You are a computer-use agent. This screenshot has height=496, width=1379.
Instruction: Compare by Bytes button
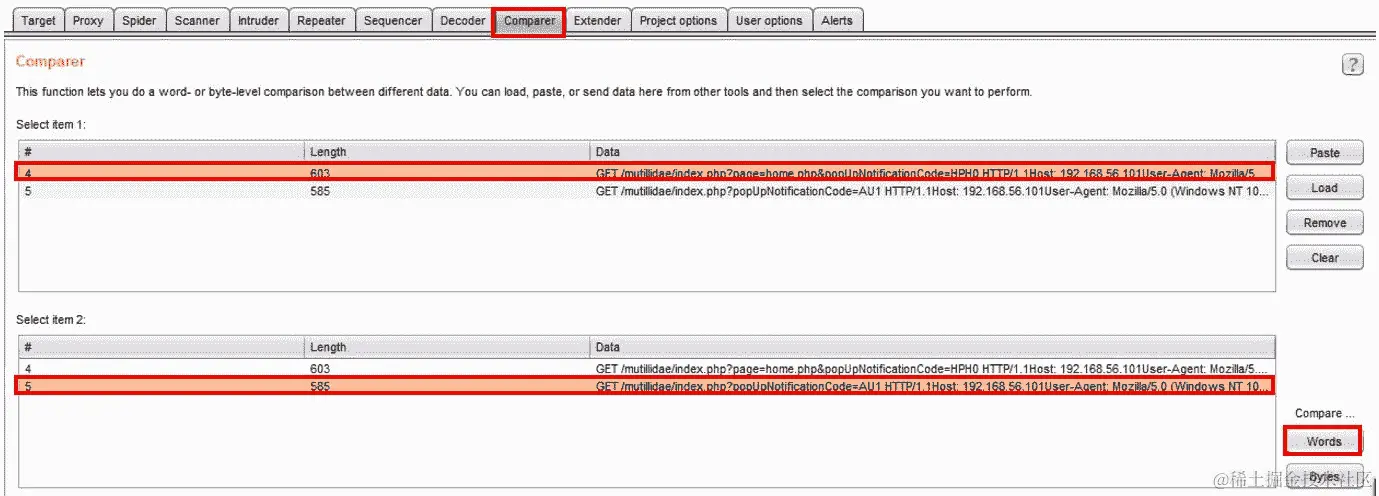(1324, 477)
